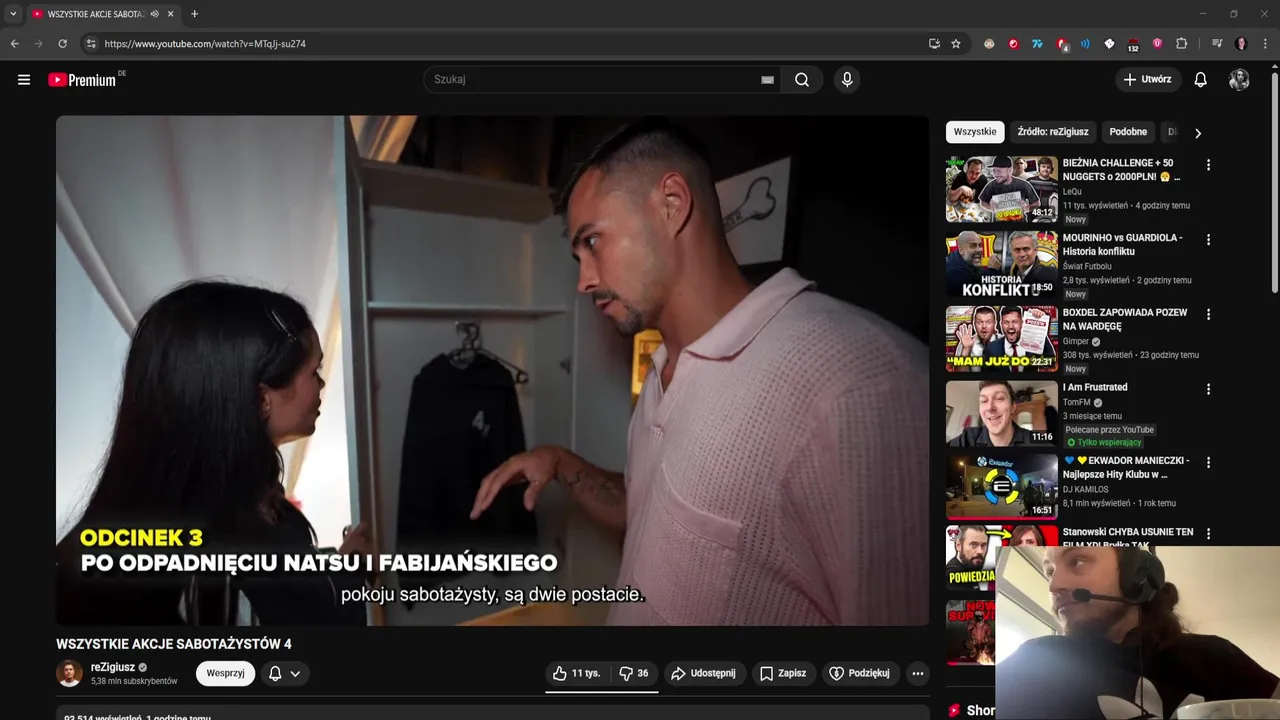The height and width of the screenshot is (720, 1280).
Task: Open options for EKWADOR MANIECZKI video
Action: coord(1208,463)
